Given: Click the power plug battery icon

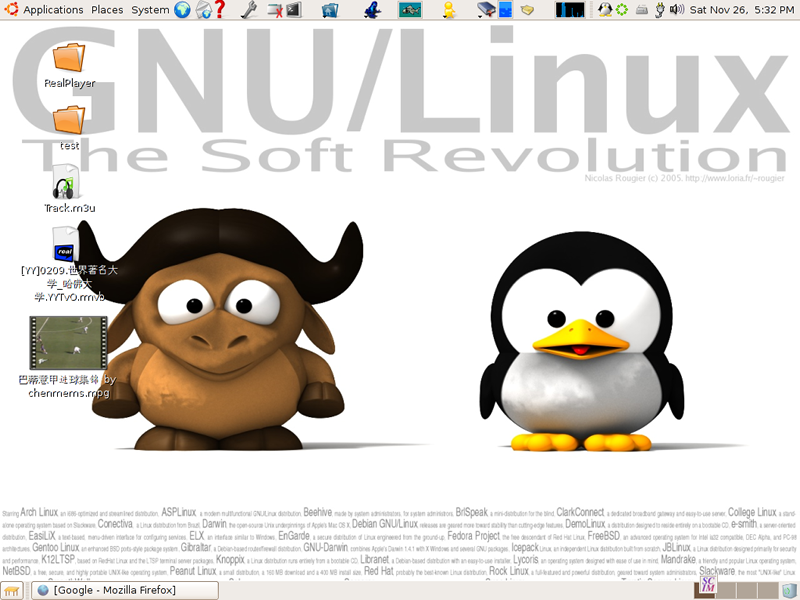Looking at the screenshot, I should tap(660, 10).
